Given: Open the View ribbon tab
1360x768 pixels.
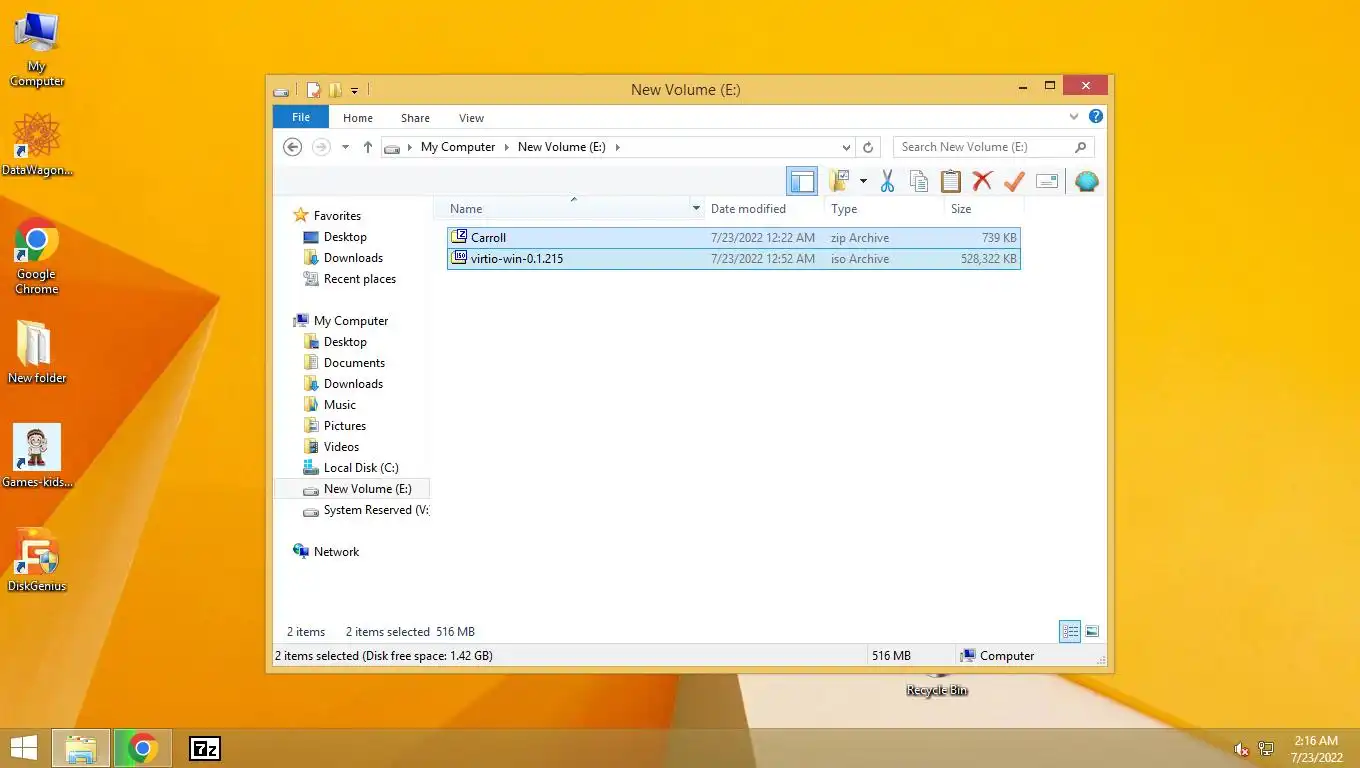Looking at the screenshot, I should (471, 118).
